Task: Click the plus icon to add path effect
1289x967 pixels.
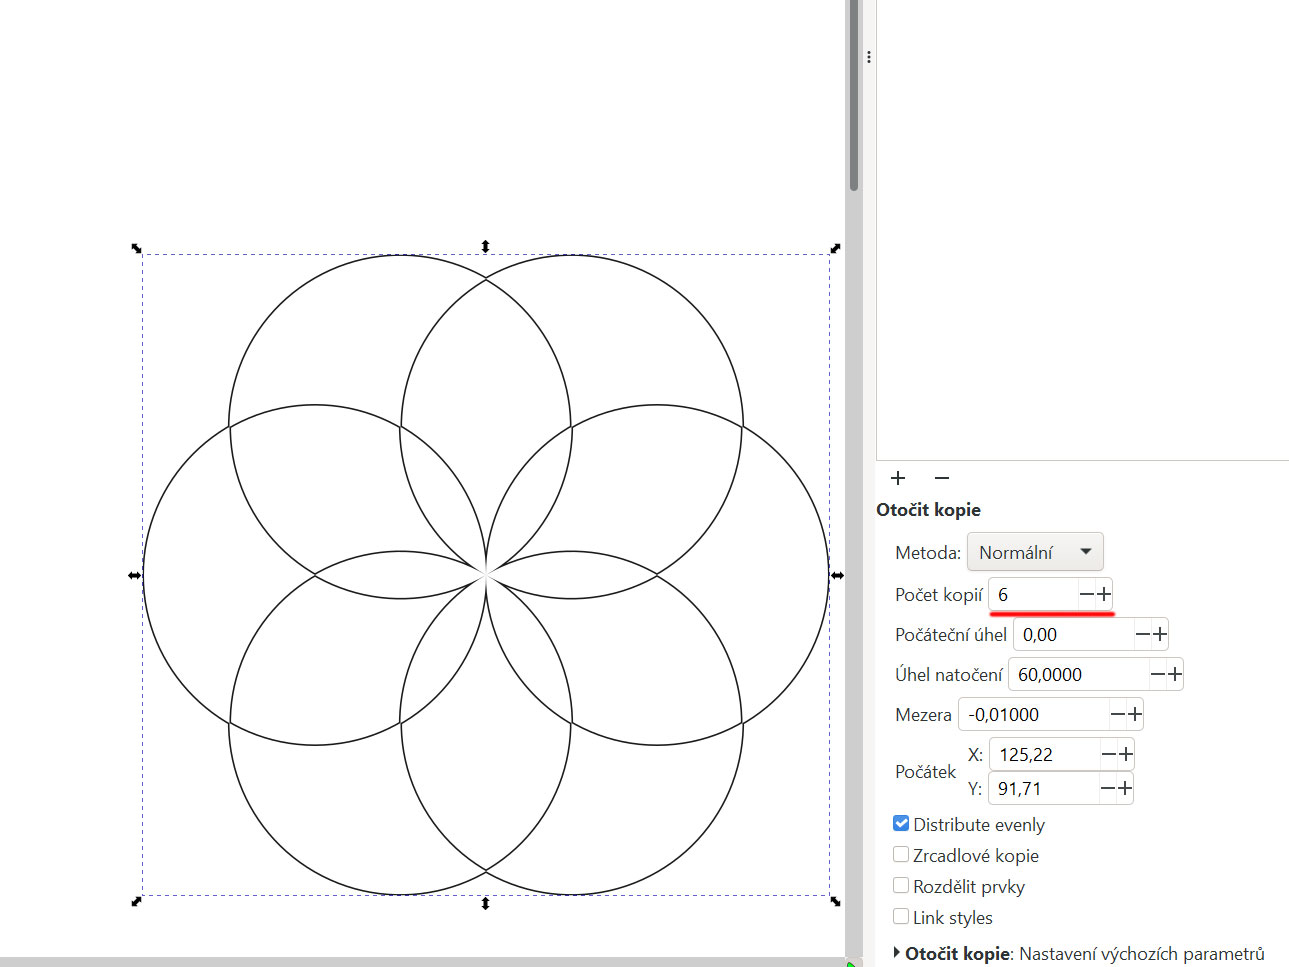Action: (x=898, y=478)
